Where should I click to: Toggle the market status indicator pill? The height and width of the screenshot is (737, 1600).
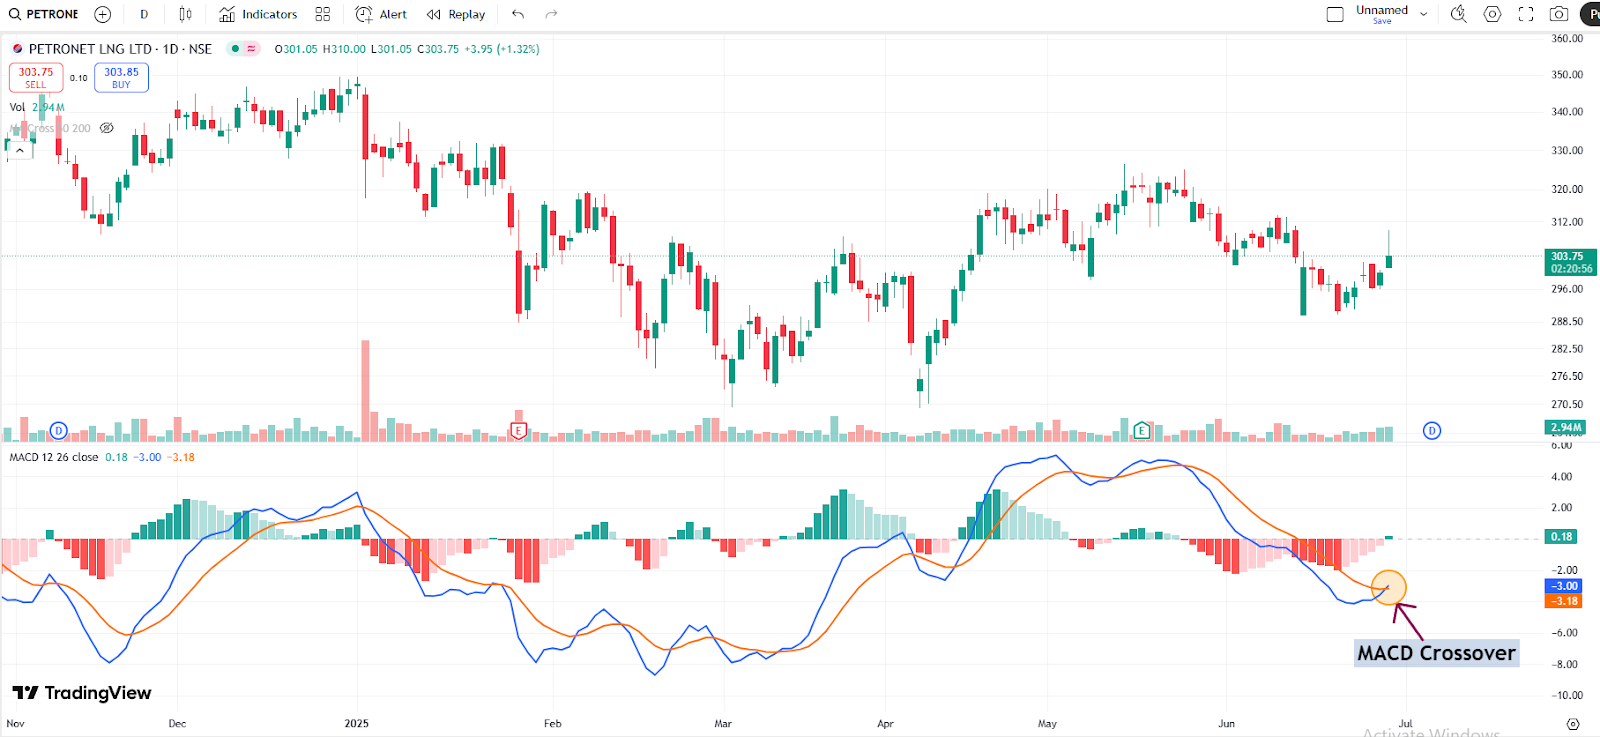243,48
